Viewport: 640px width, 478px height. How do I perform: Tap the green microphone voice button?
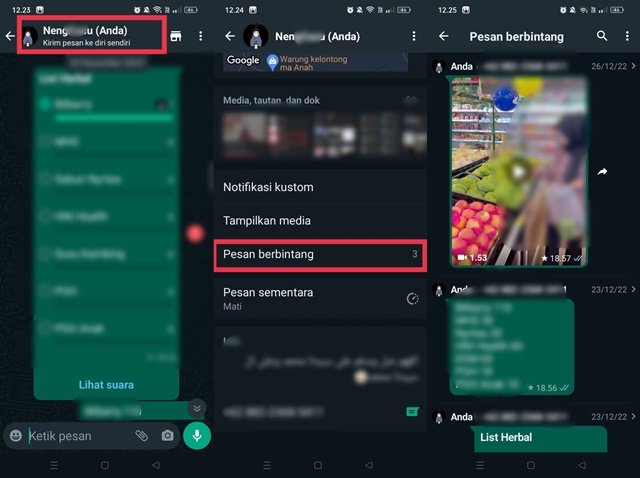point(197,436)
